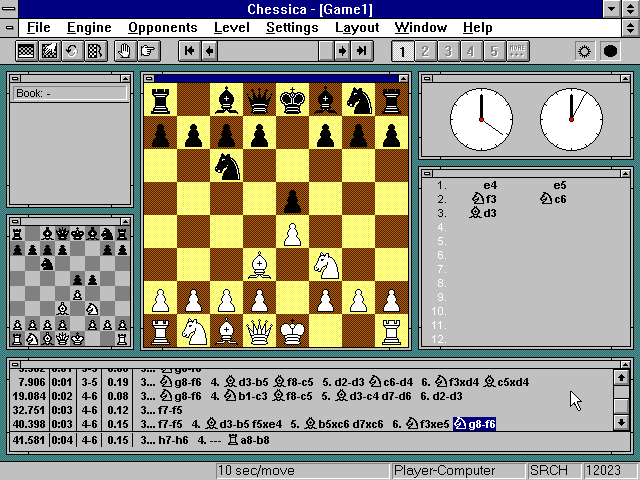Step forward one move
Screen dimensions: 640x480
coord(342,51)
